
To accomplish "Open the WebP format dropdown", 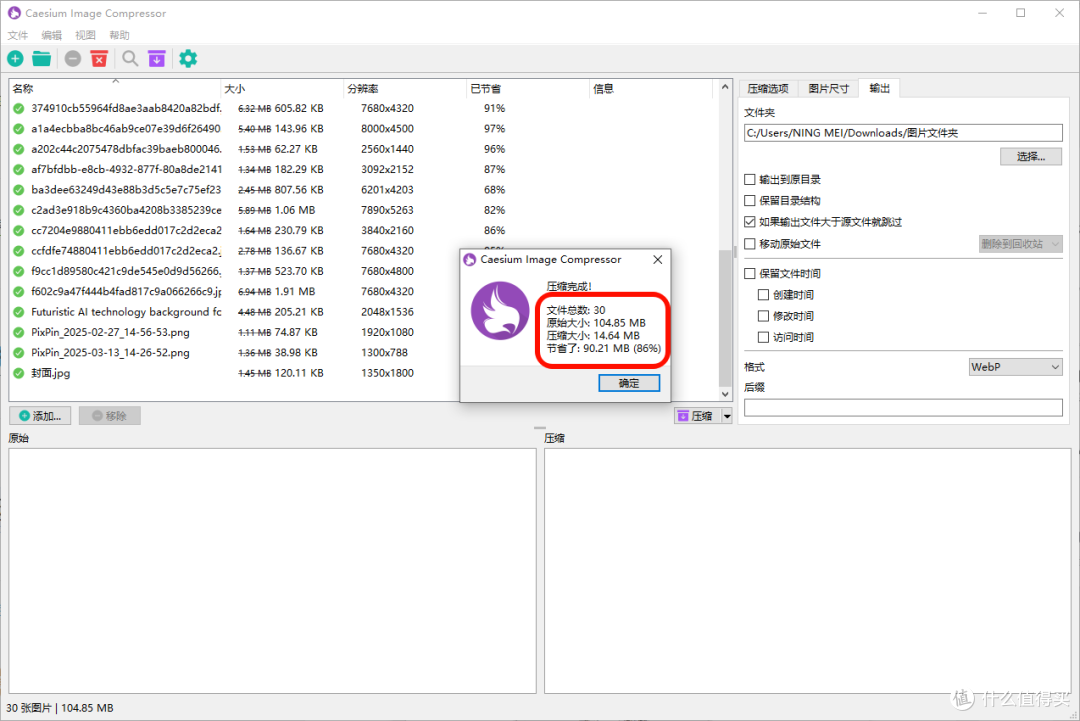I will click(1015, 367).
